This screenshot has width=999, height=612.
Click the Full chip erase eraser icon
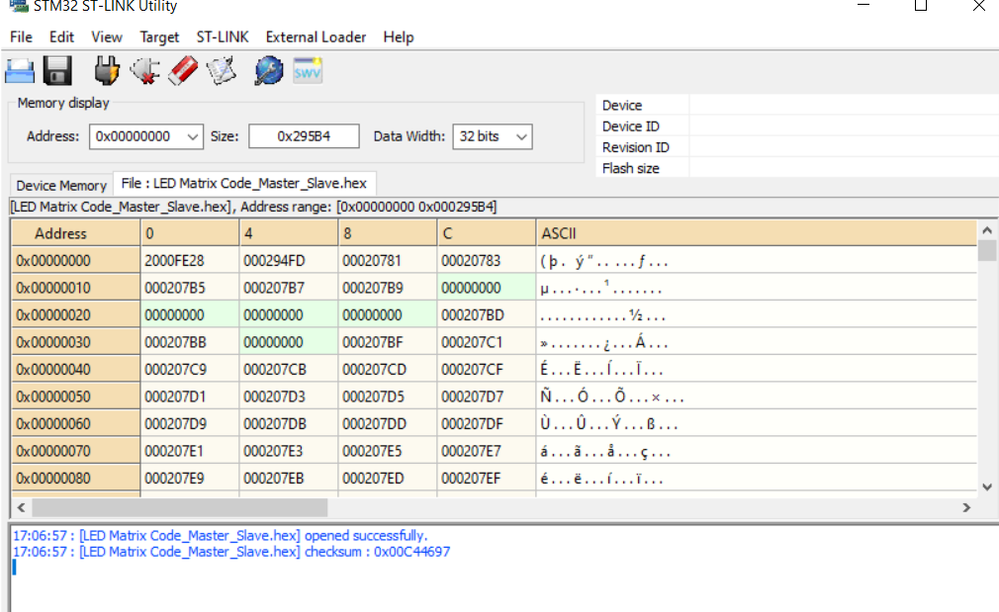coord(185,71)
